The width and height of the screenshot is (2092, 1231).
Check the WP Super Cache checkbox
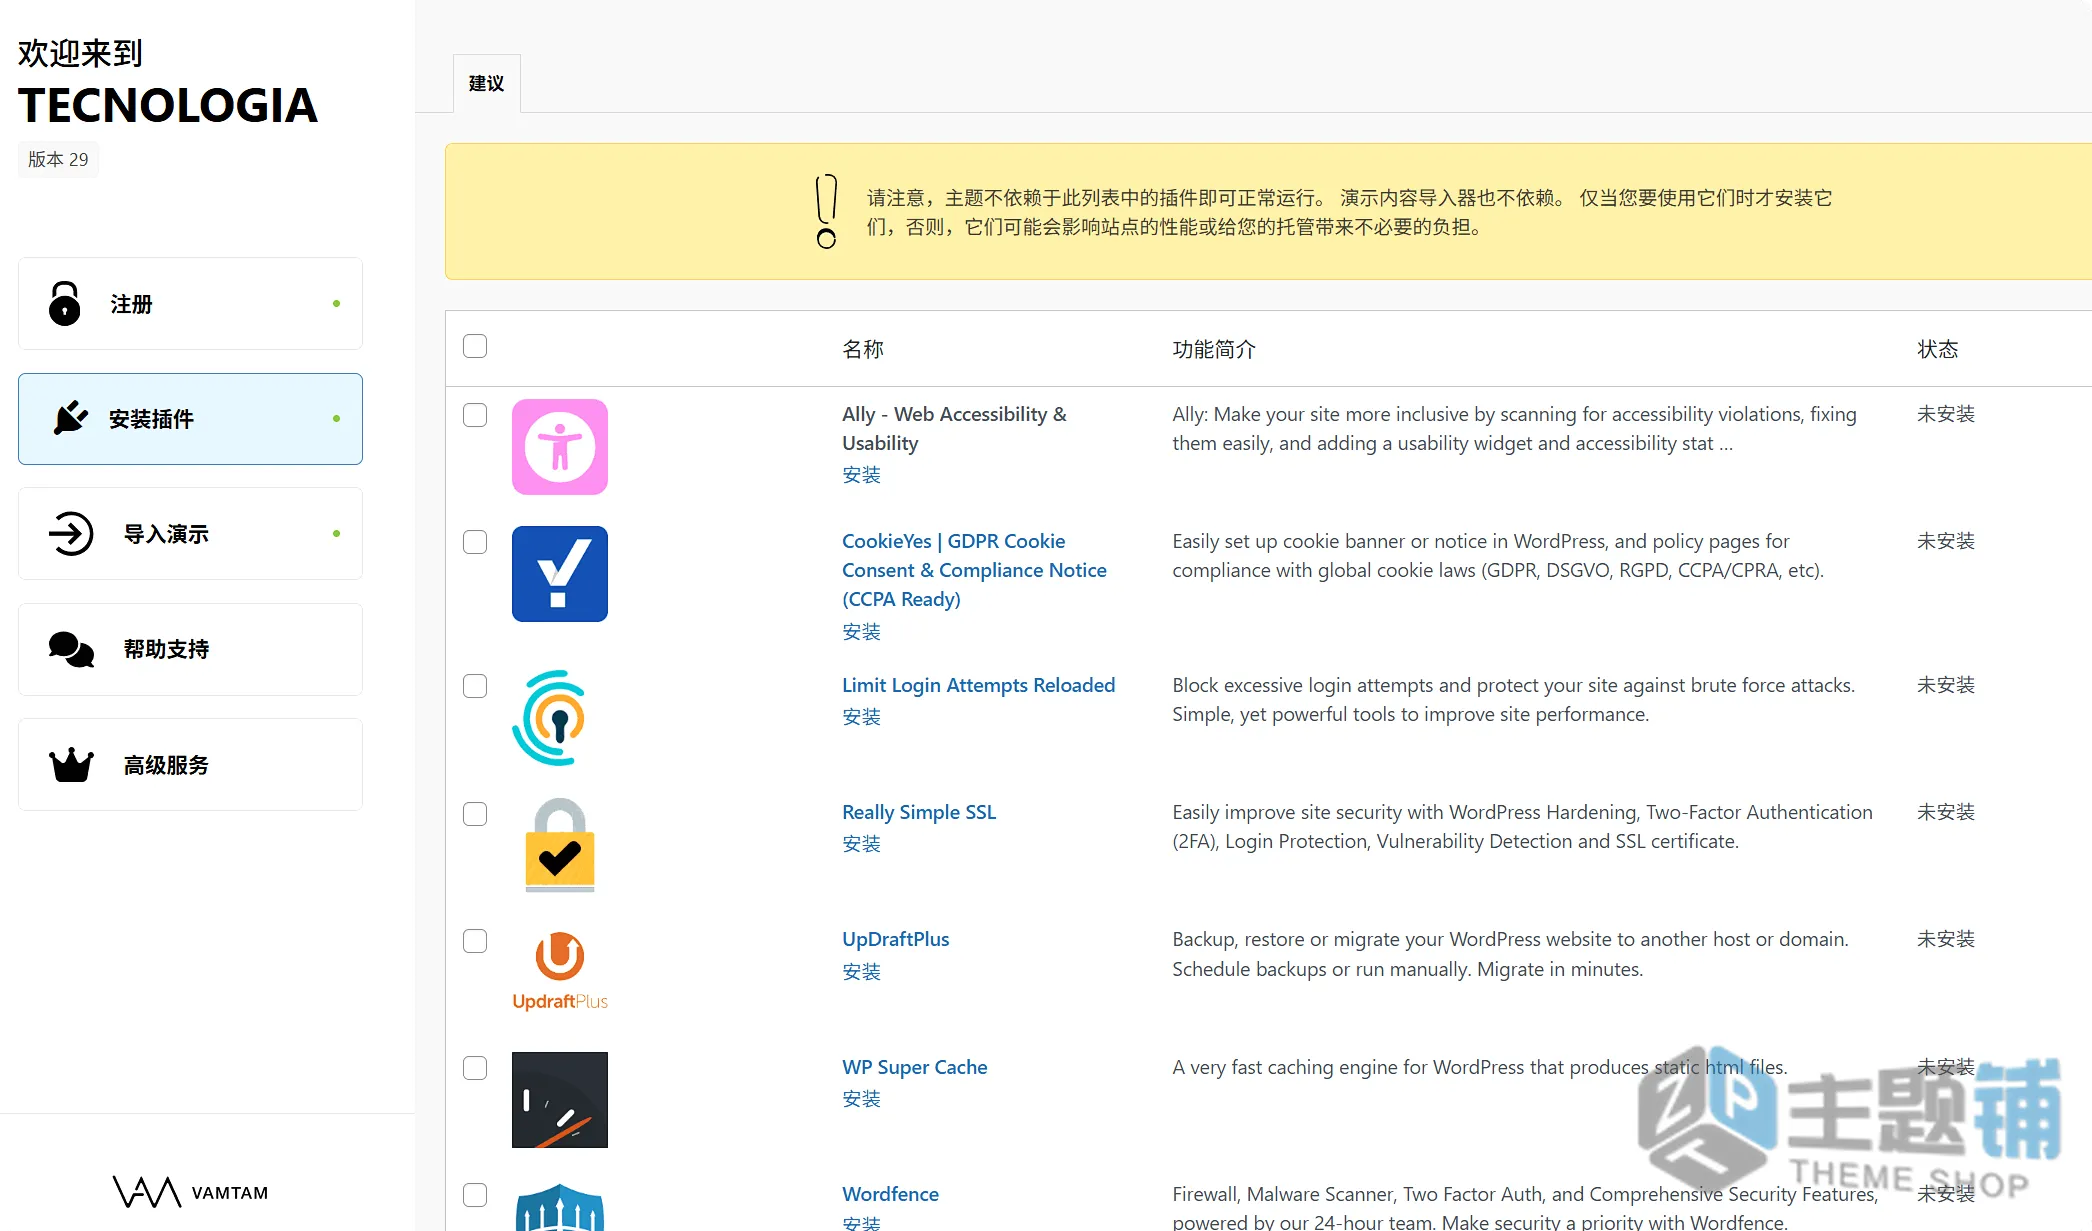click(475, 1068)
